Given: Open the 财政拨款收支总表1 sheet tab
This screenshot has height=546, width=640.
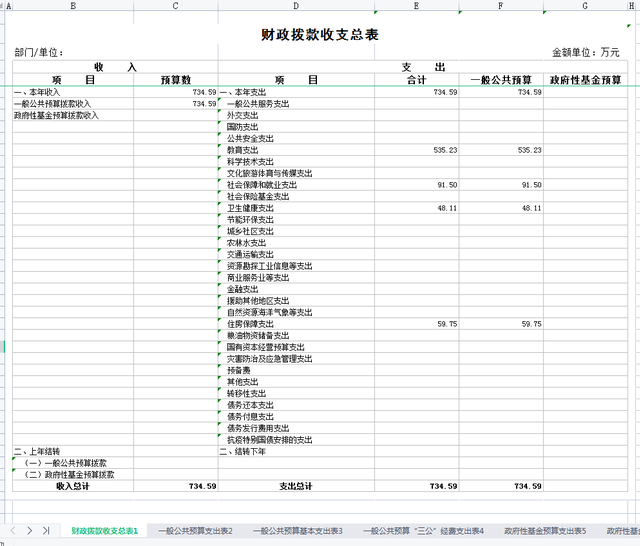Looking at the screenshot, I should [104, 530].
